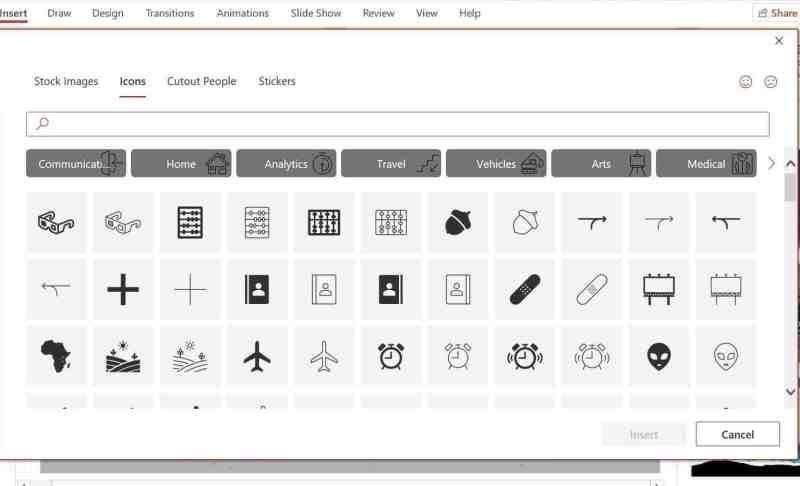This screenshot has width=800, height=486.
Task: Choose the solid billboard icon
Action: 659,289
